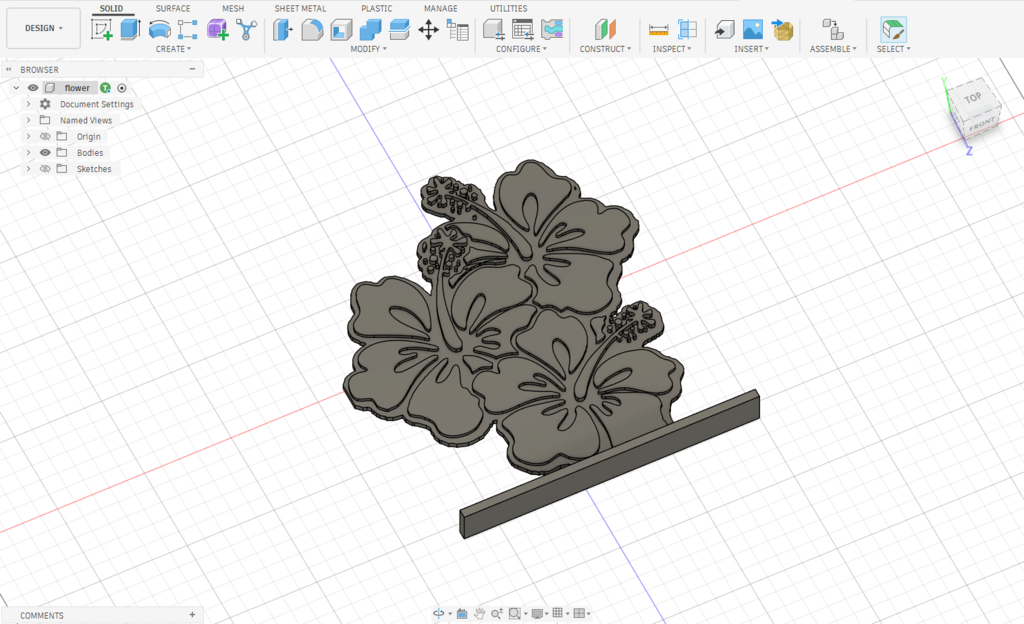Open the Inspect dropdown menu

point(671,49)
